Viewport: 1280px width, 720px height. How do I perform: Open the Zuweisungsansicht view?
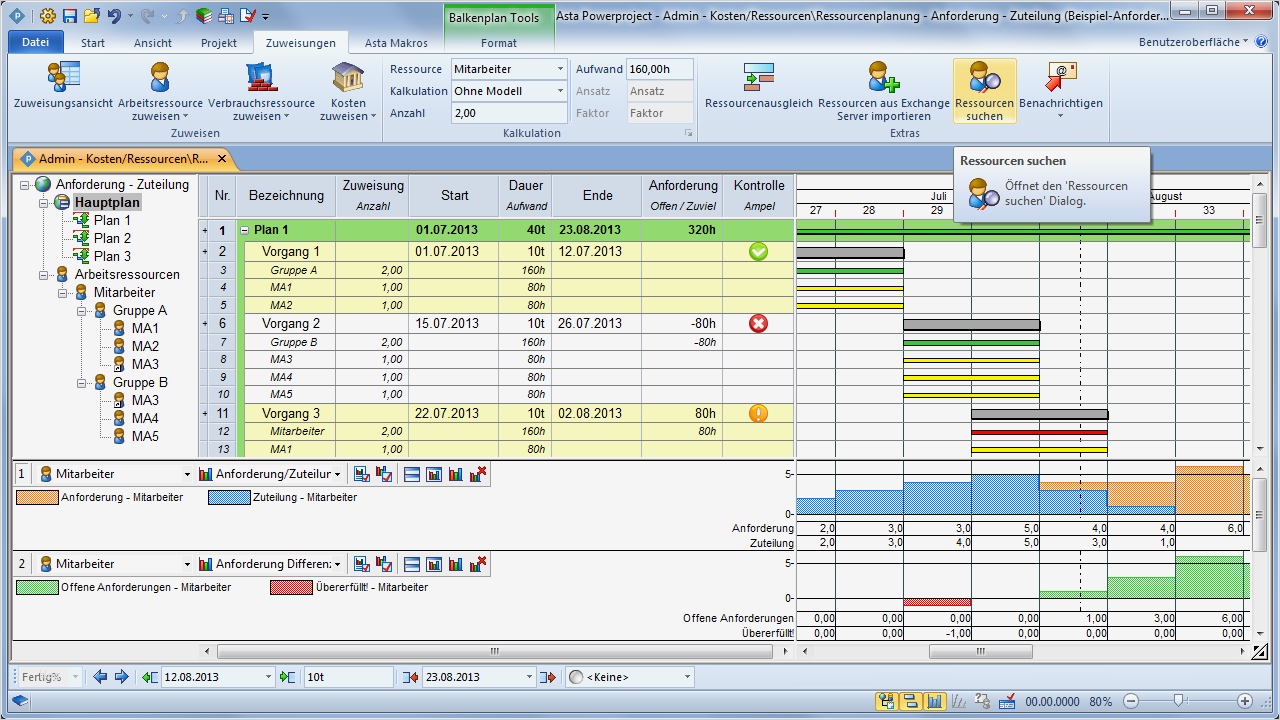click(62, 92)
